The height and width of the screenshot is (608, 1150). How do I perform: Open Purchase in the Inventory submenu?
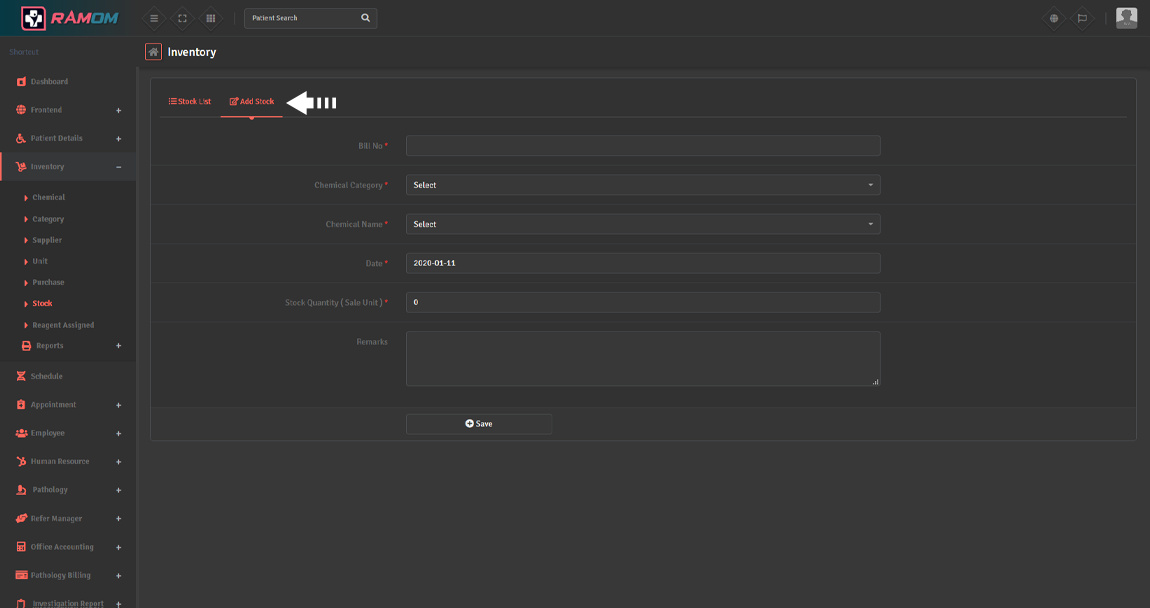point(48,282)
